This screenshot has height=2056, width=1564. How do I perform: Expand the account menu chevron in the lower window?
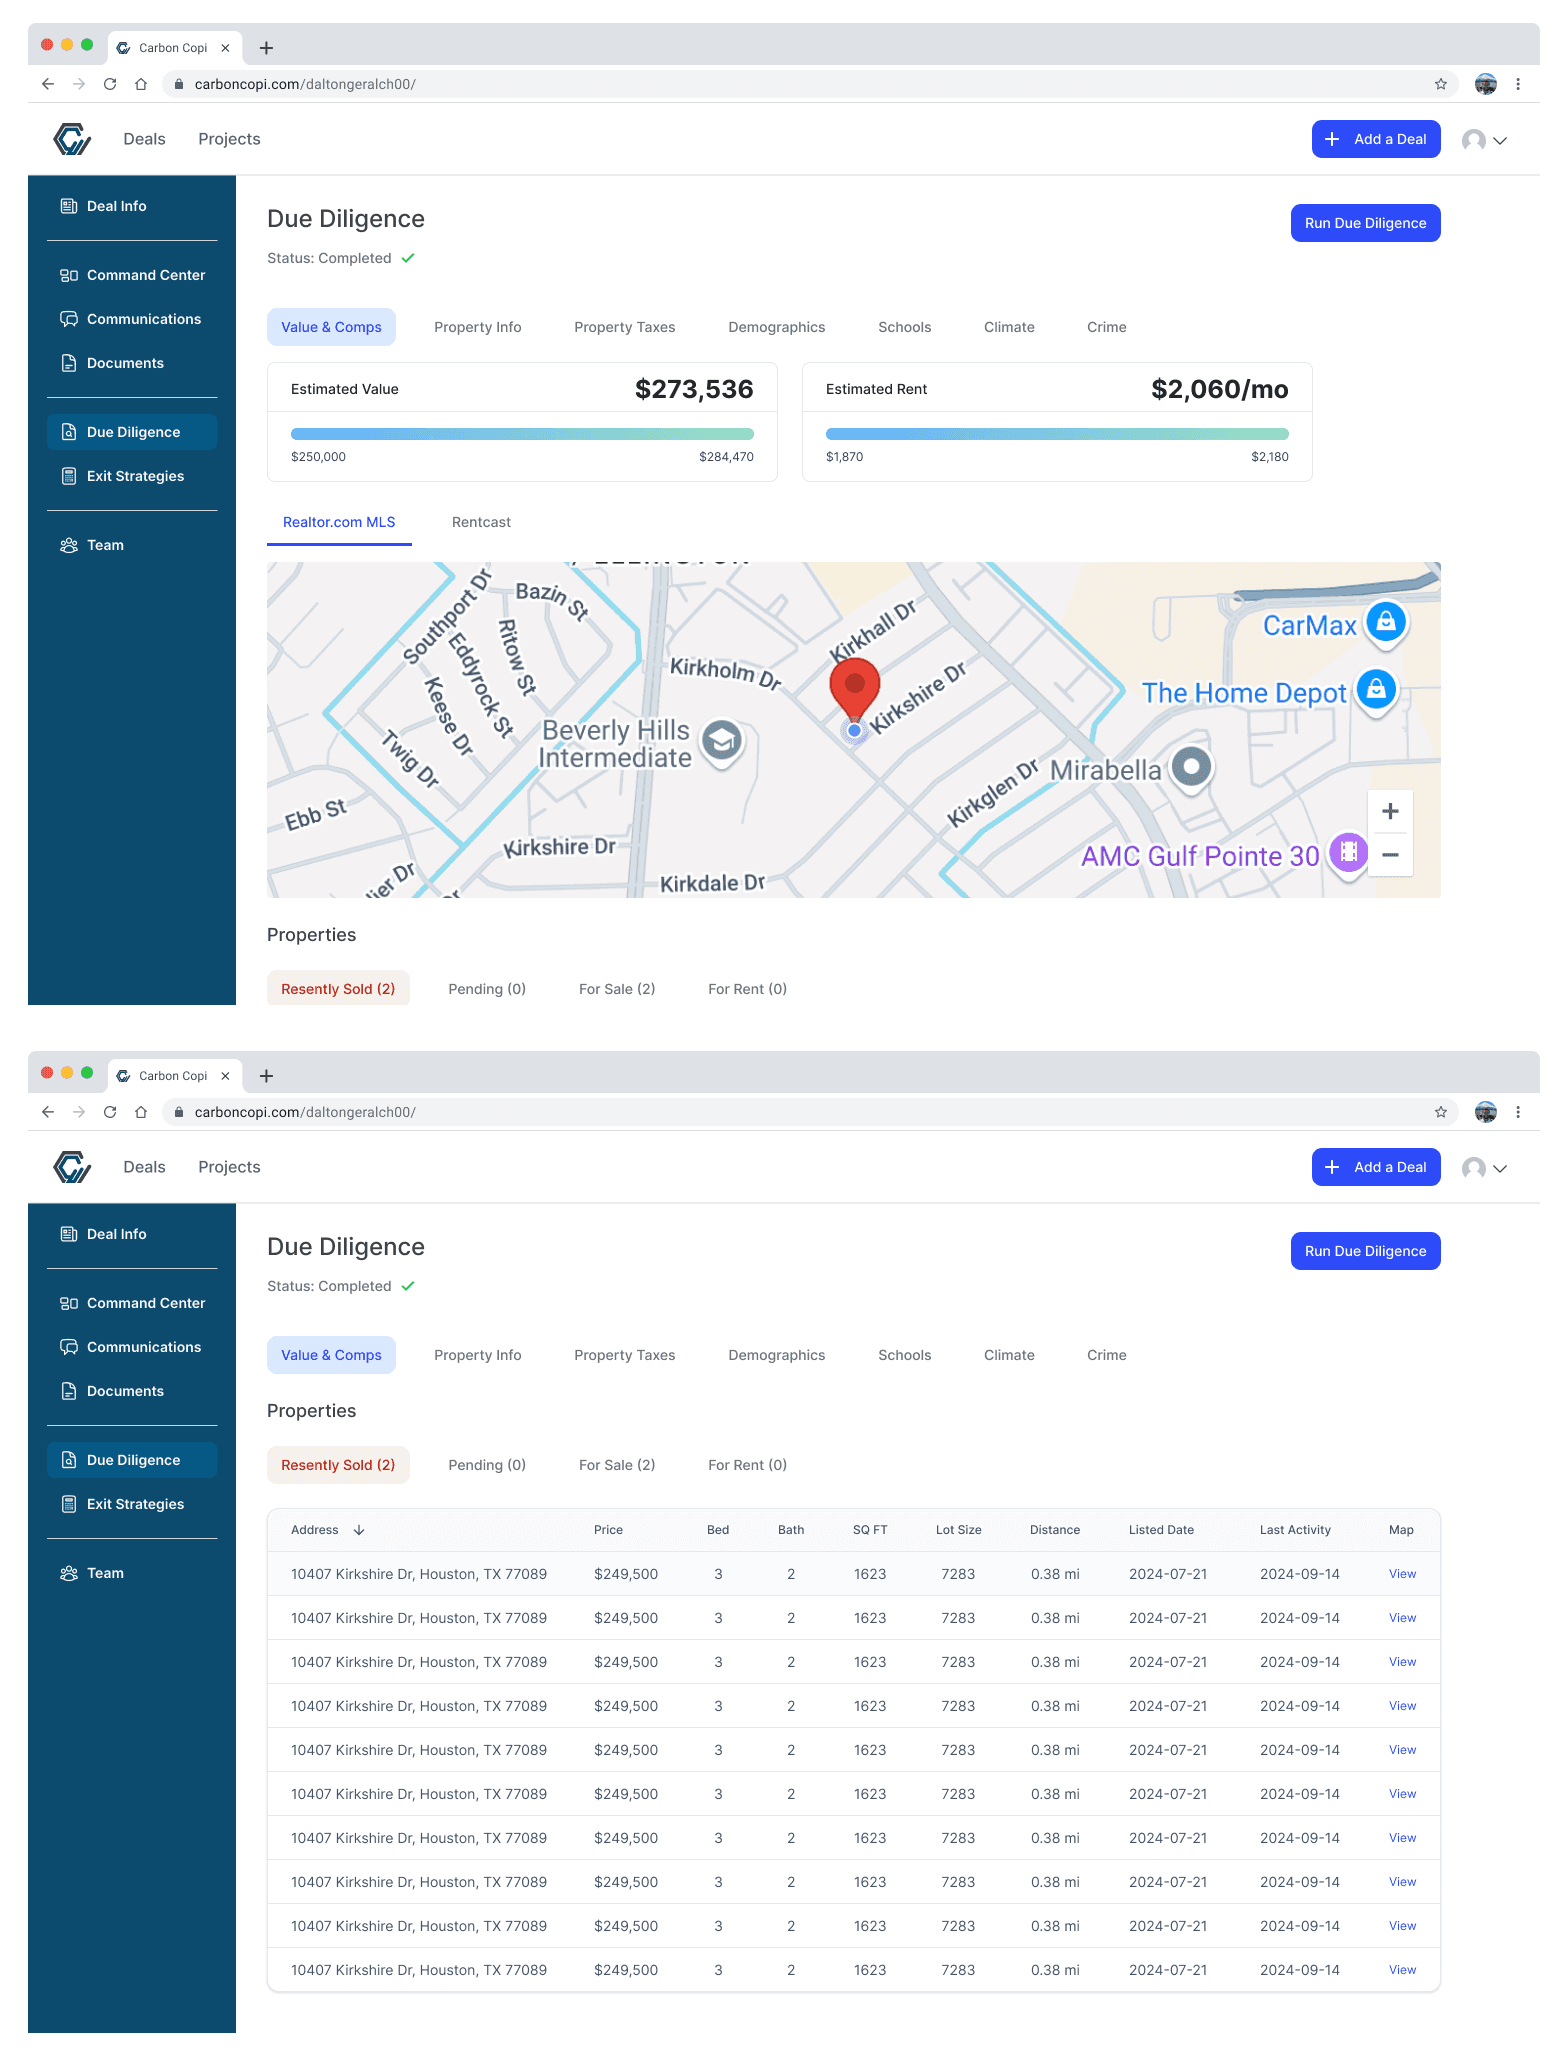pos(1499,1168)
